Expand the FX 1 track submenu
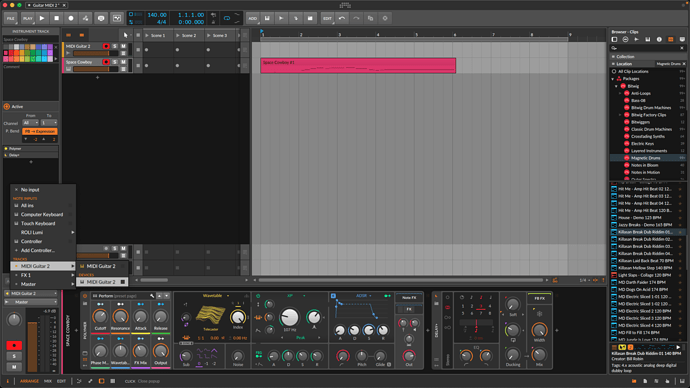The height and width of the screenshot is (388, 690). [43, 275]
